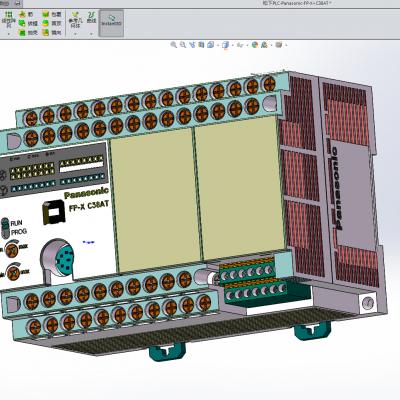Select the Wrap (包覆) feature tool
The width and height of the screenshot is (400, 400).
(52, 14)
